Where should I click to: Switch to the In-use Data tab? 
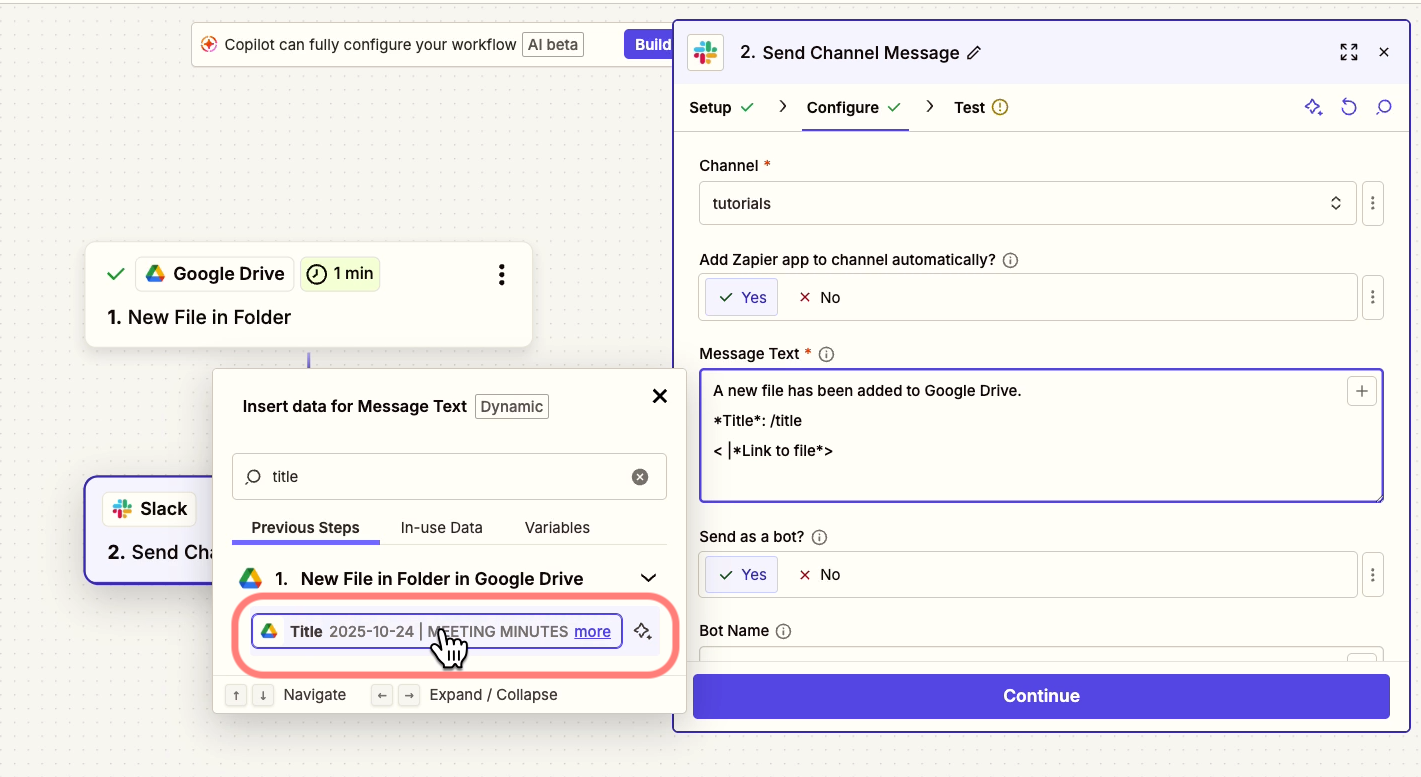[x=441, y=527]
